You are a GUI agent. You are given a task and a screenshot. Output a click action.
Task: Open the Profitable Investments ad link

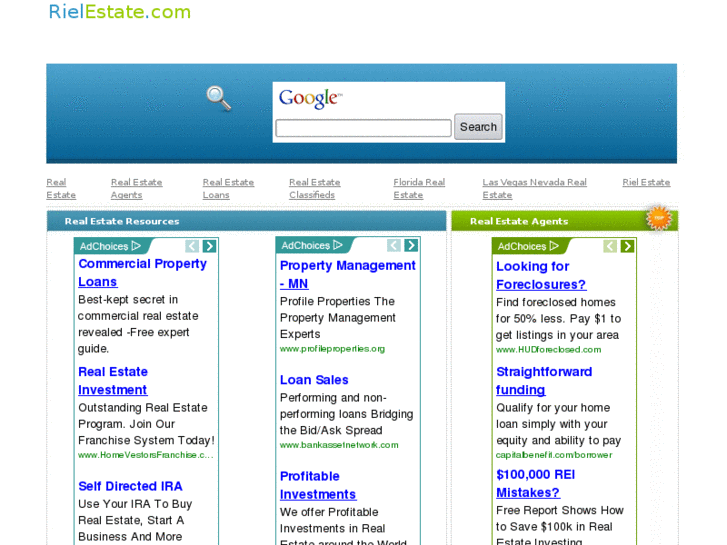tap(318, 485)
